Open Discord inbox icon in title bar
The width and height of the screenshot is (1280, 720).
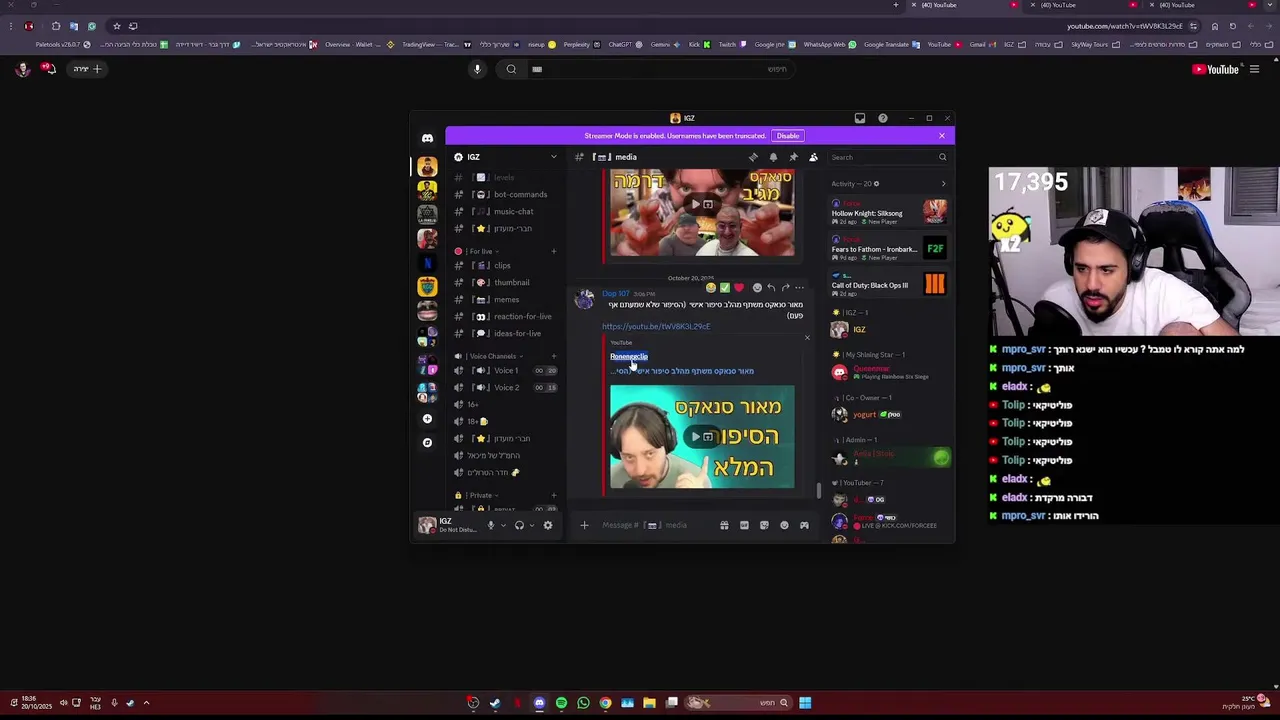(x=859, y=118)
